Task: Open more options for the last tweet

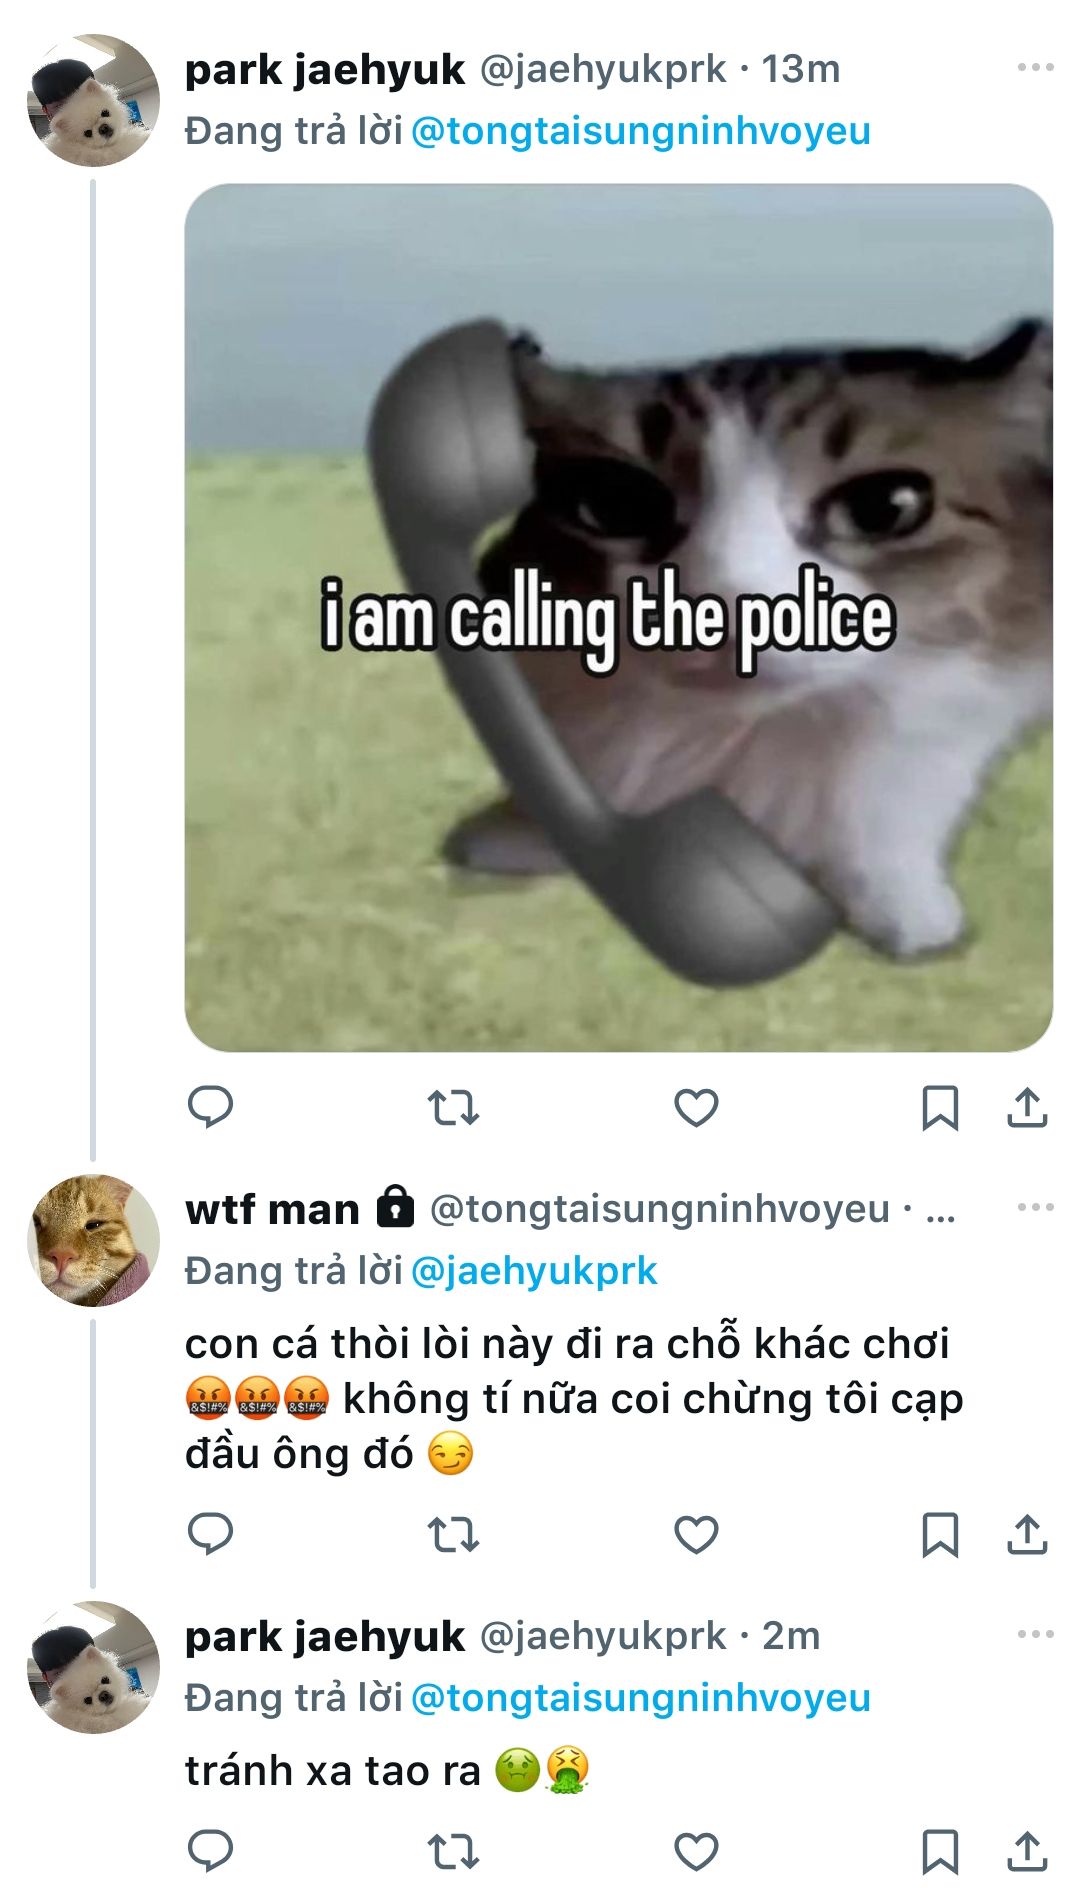Action: point(1035,1634)
